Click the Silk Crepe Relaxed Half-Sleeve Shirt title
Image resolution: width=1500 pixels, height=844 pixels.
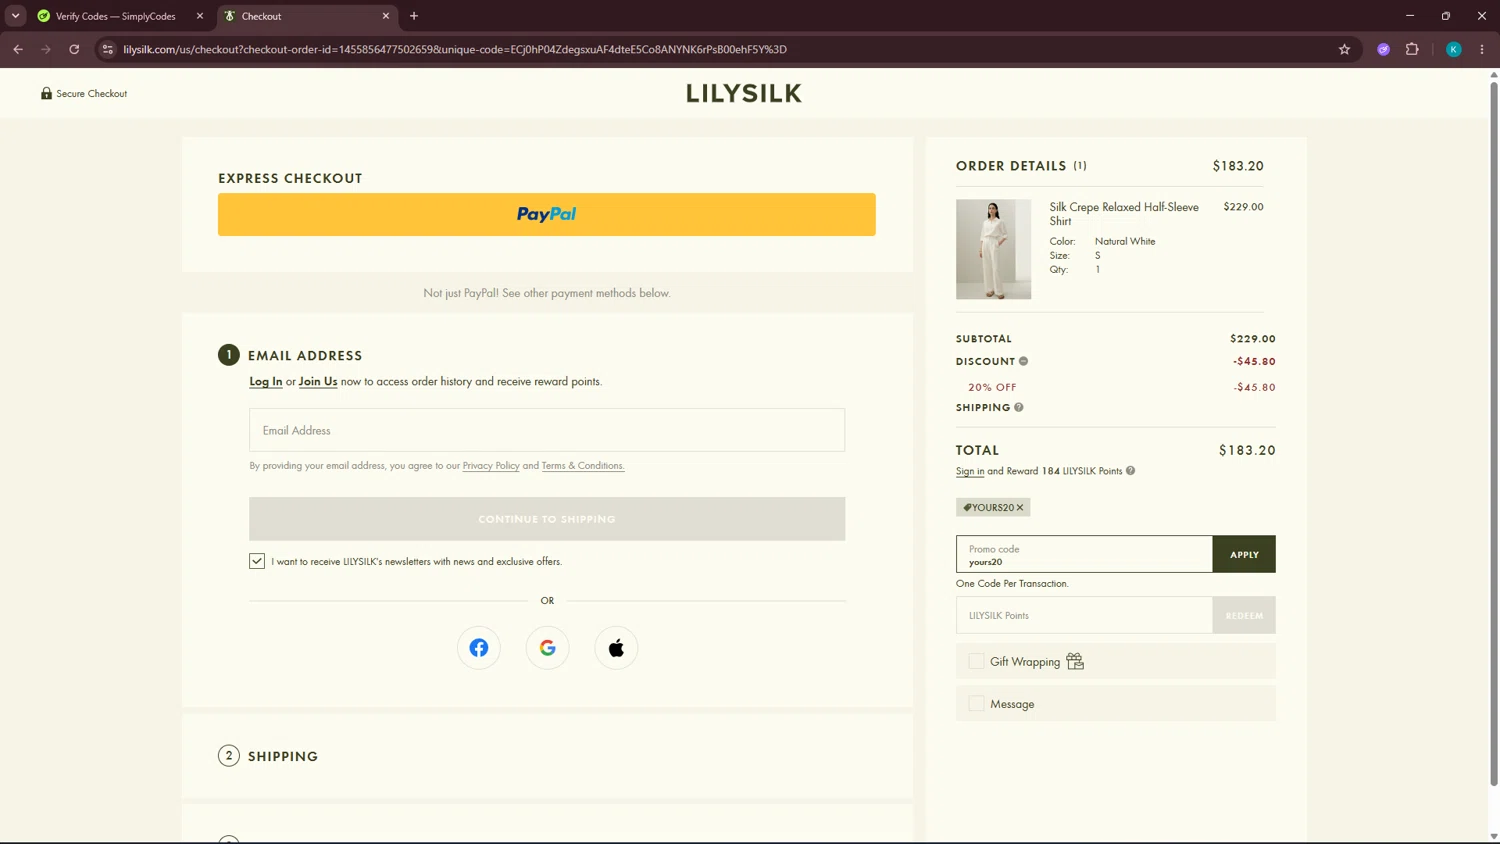[1124, 214]
